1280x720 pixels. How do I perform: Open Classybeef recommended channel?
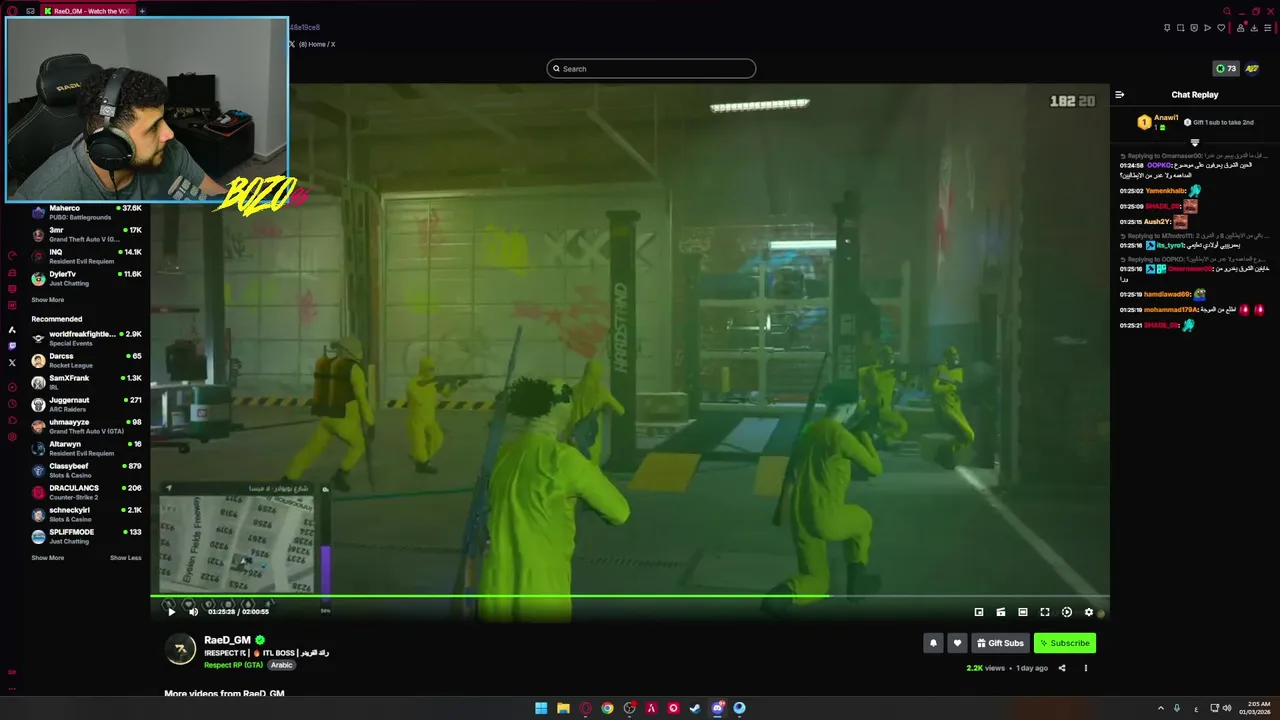(88, 470)
